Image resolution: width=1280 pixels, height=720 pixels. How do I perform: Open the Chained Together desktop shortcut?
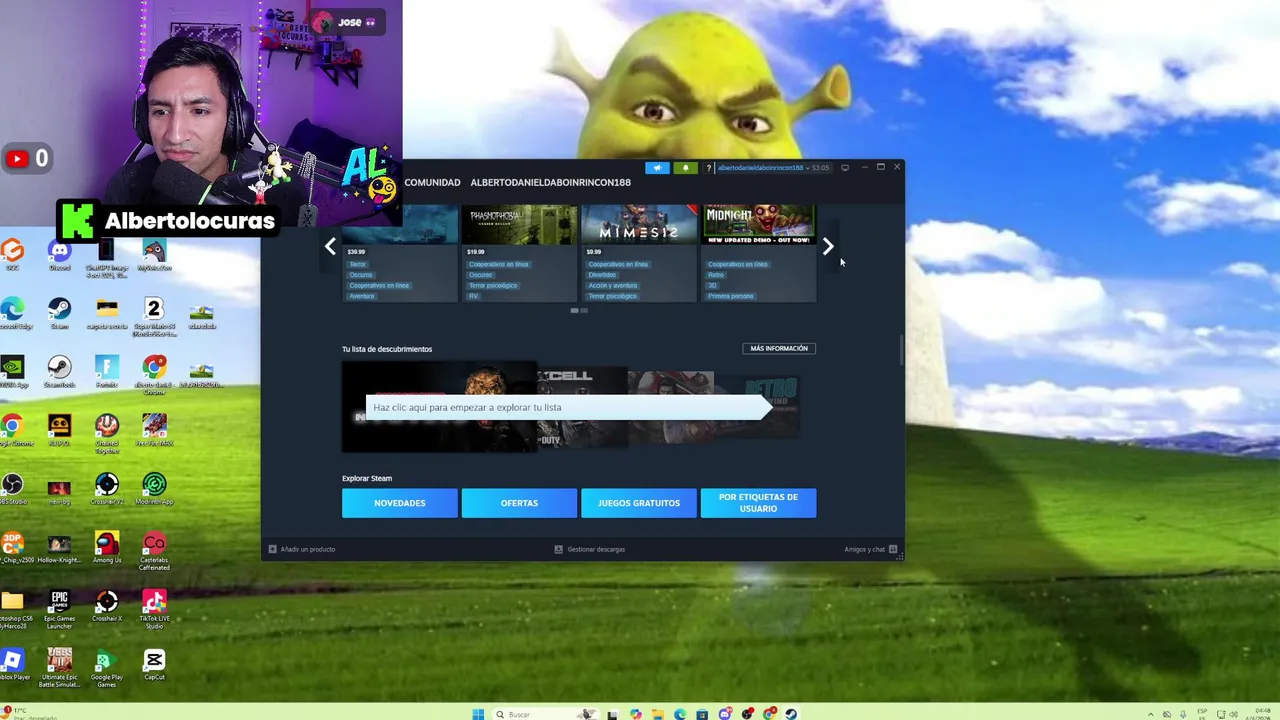[106, 433]
